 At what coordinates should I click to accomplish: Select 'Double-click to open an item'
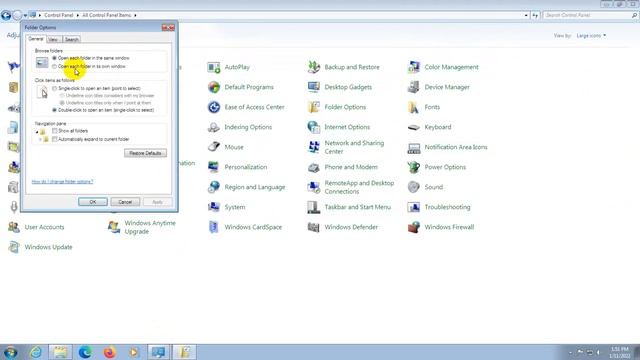(54, 110)
